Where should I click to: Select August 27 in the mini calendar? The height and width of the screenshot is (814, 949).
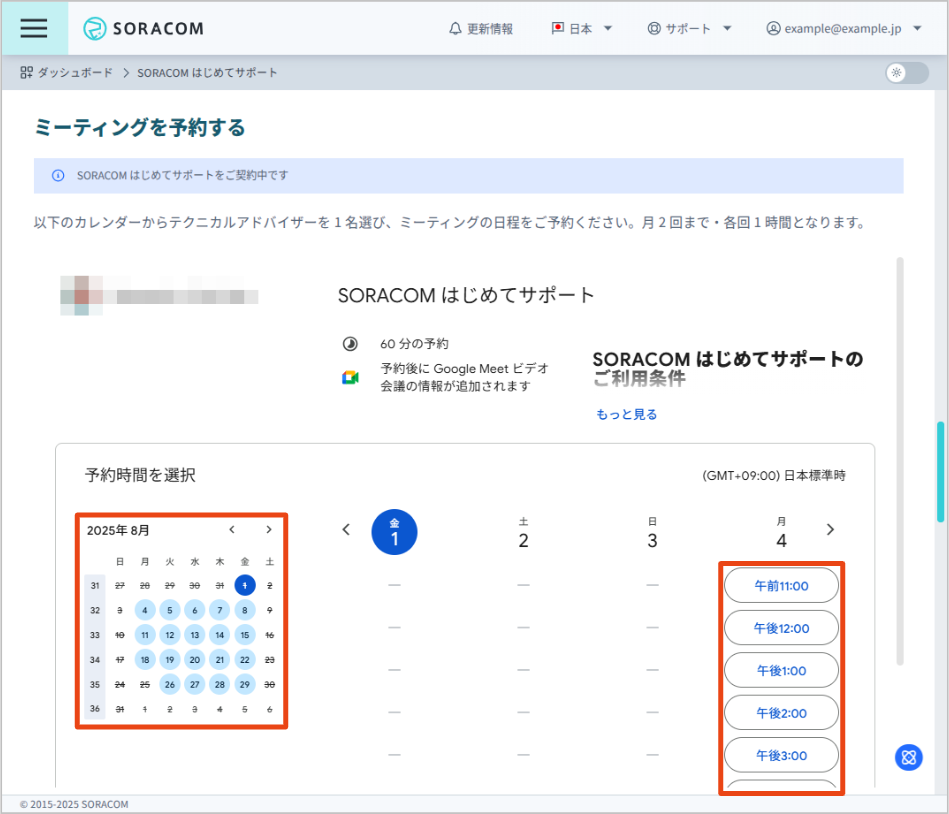tap(195, 684)
